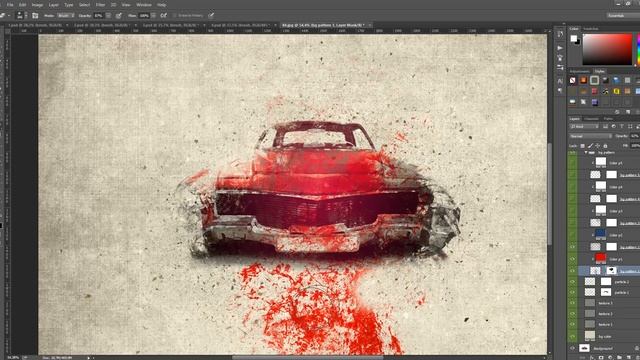Filter layers by shape layers icon
The image size is (640, 360).
coord(630,127)
